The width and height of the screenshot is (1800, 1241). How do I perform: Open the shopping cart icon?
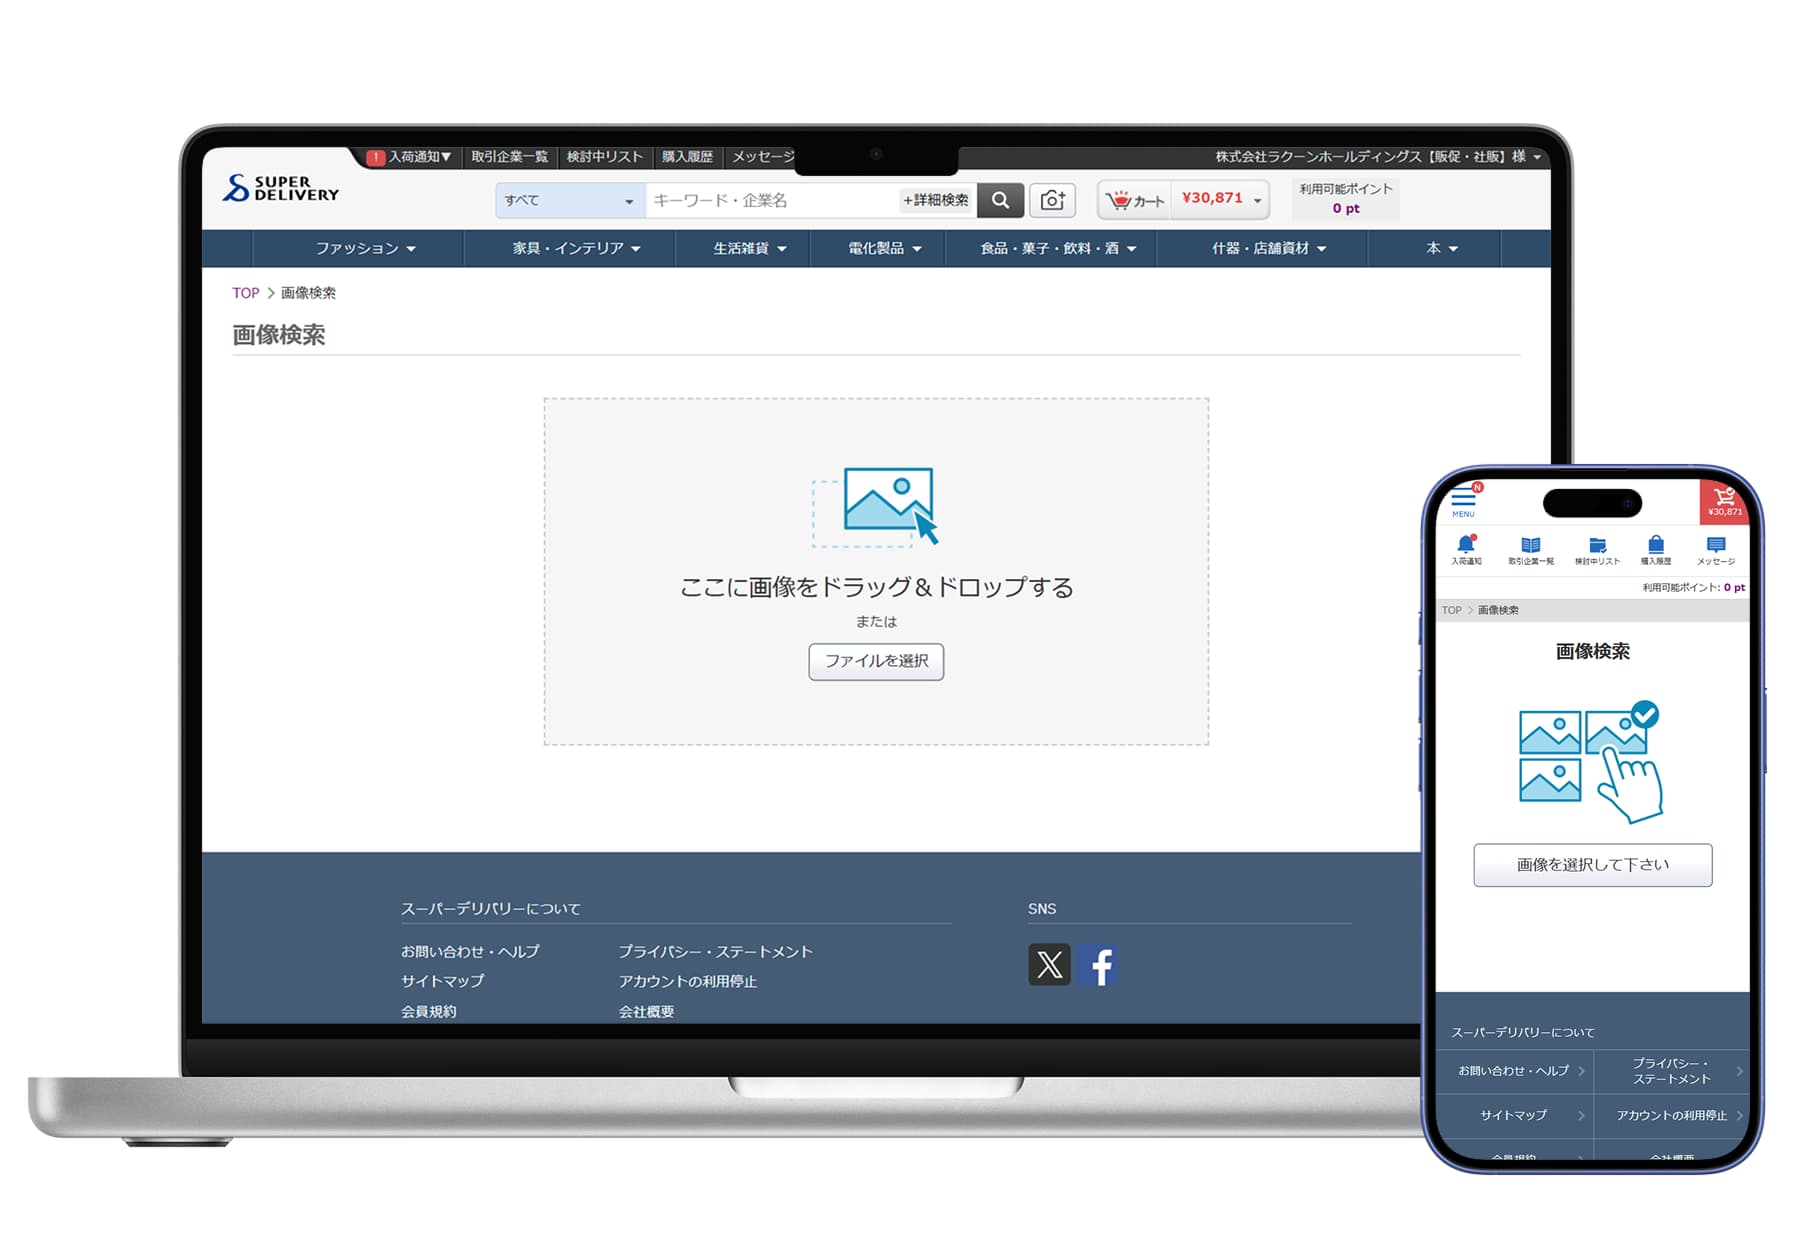click(1122, 199)
